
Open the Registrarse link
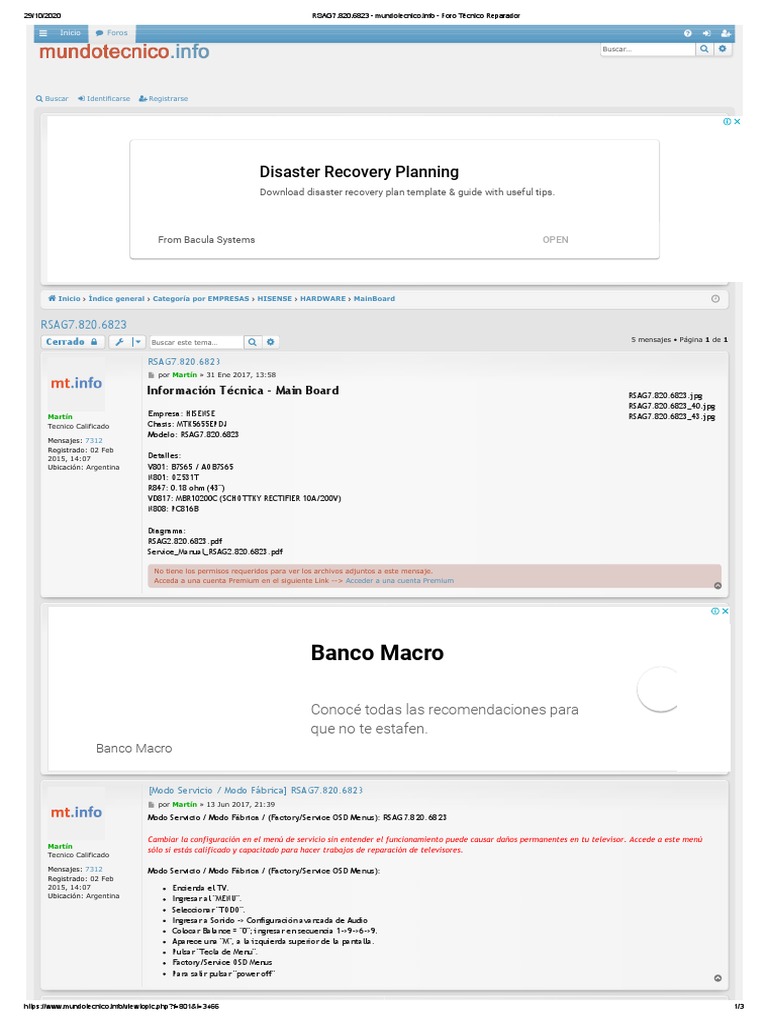(x=163, y=99)
